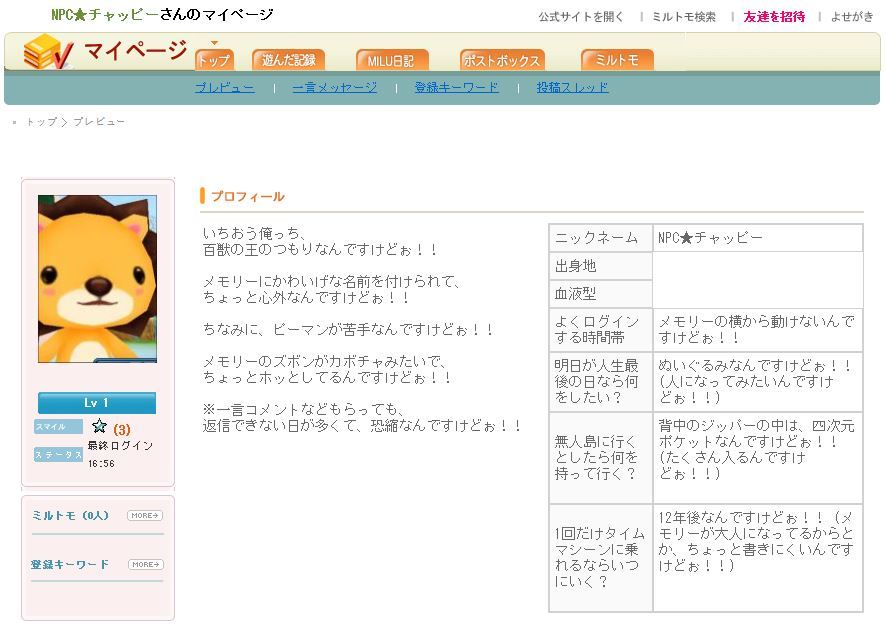886x629 pixels.
Task: Click the smile star icon beside (3)
Action: pyautogui.click(x=99, y=427)
